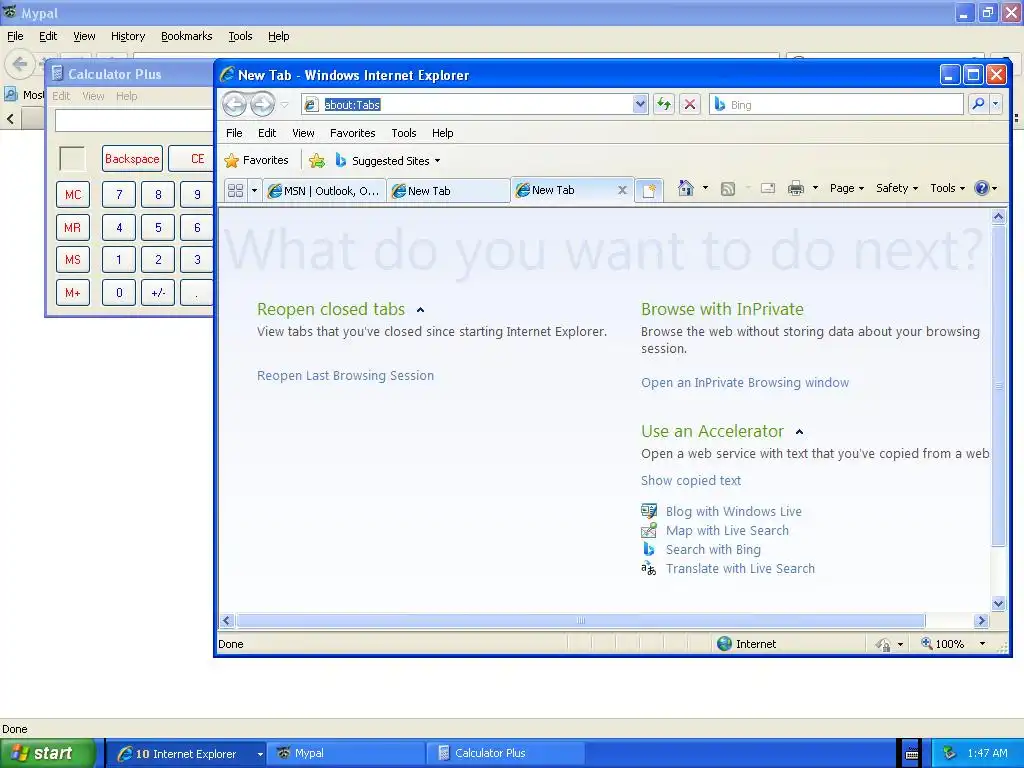The height and width of the screenshot is (768, 1024).
Task: Click calculator digit 7 button
Action: click(x=119, y=195)
